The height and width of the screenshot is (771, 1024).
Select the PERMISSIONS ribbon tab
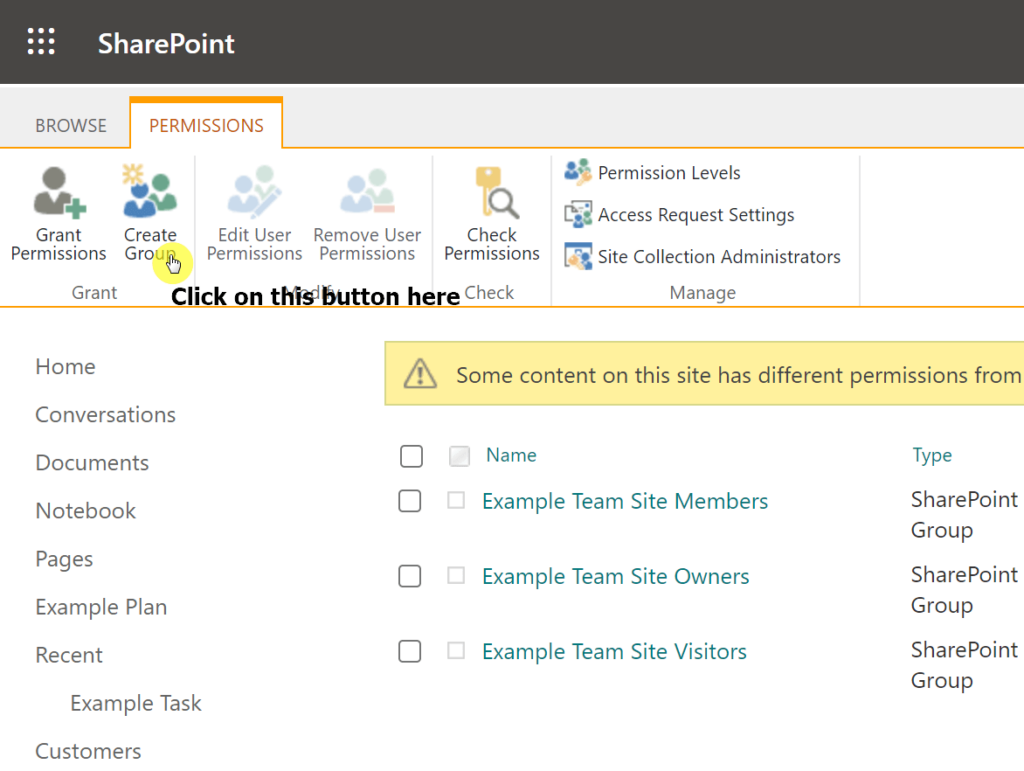click(x=206, y=125)
